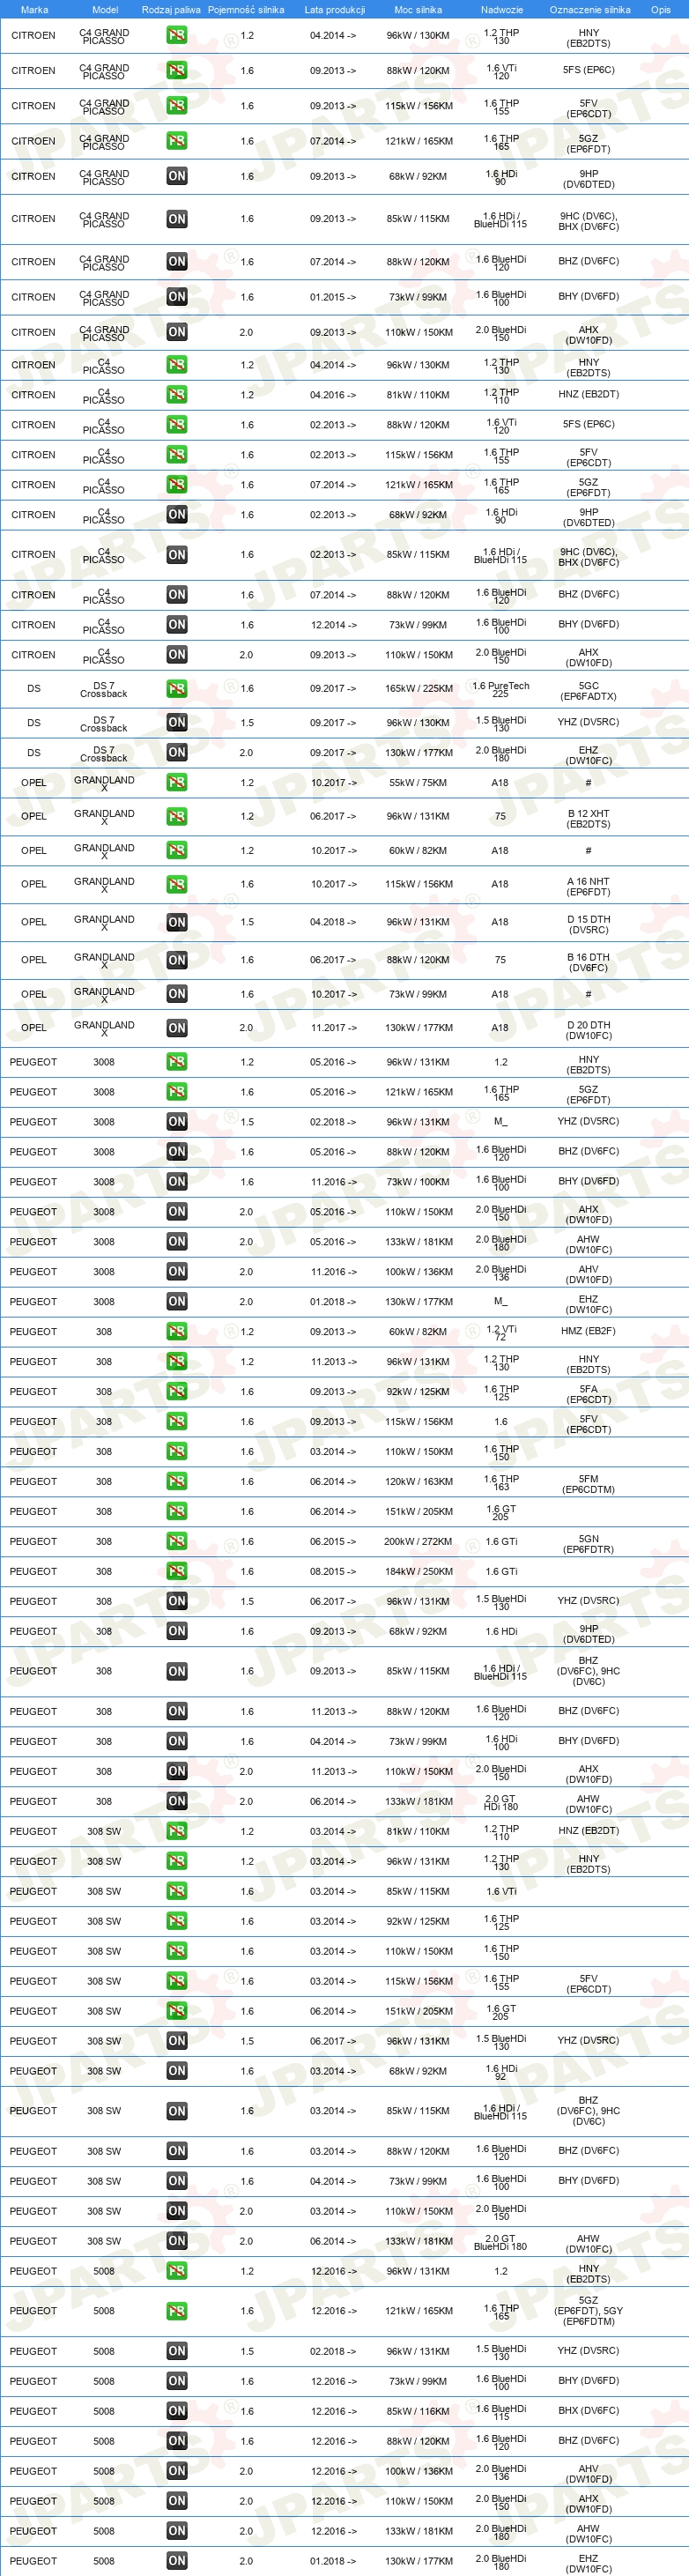This screenshot has height=2576, width=689.
Task: Click ON icon for DS 7 Crossback YHZ (DV5RC)
Action: (x=177, y=723)
